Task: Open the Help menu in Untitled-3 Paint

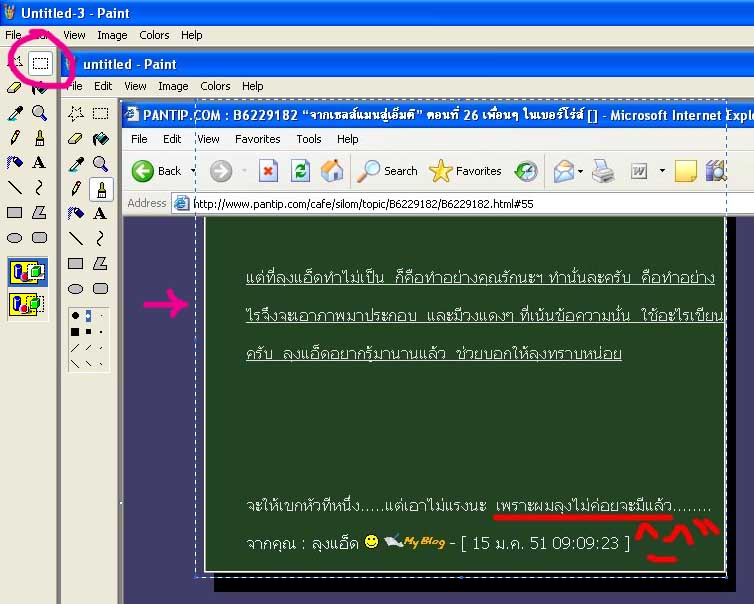Action: (191, 35)
